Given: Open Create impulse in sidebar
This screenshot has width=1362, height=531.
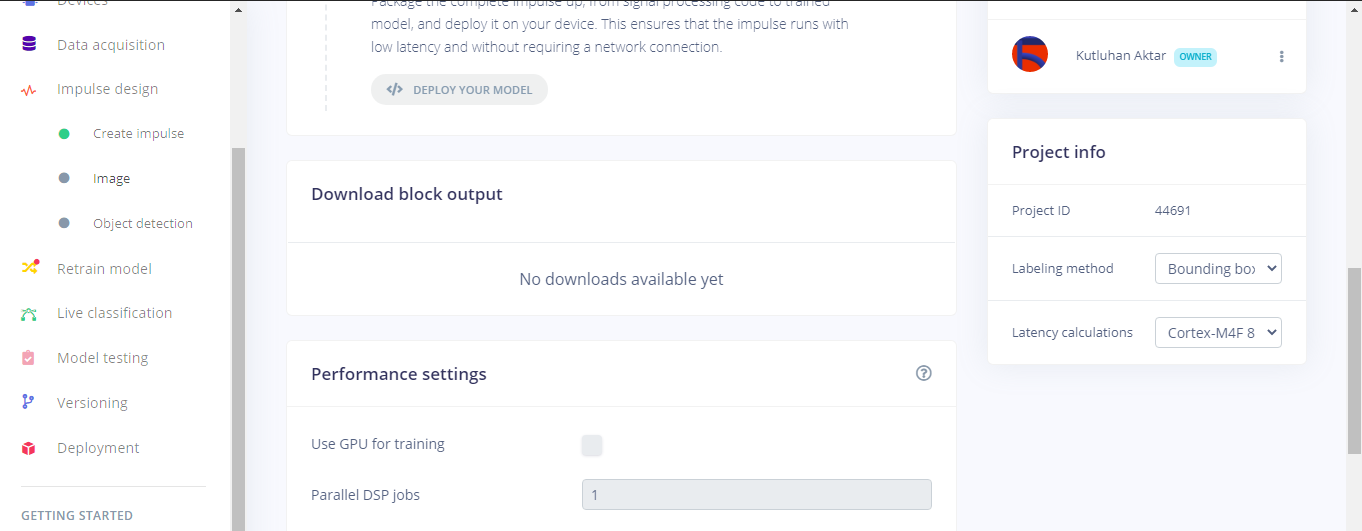Looking at the screenshot, I should click(x=138, y=134).
